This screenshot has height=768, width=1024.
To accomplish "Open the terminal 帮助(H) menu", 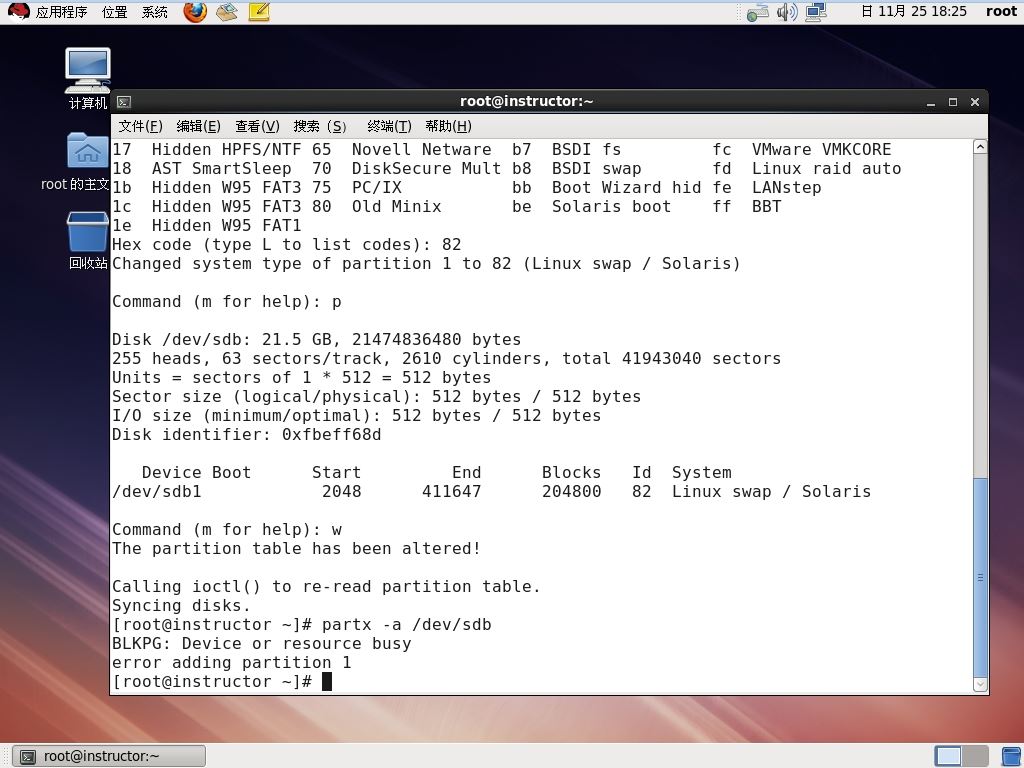I will [x=448, y=126].
